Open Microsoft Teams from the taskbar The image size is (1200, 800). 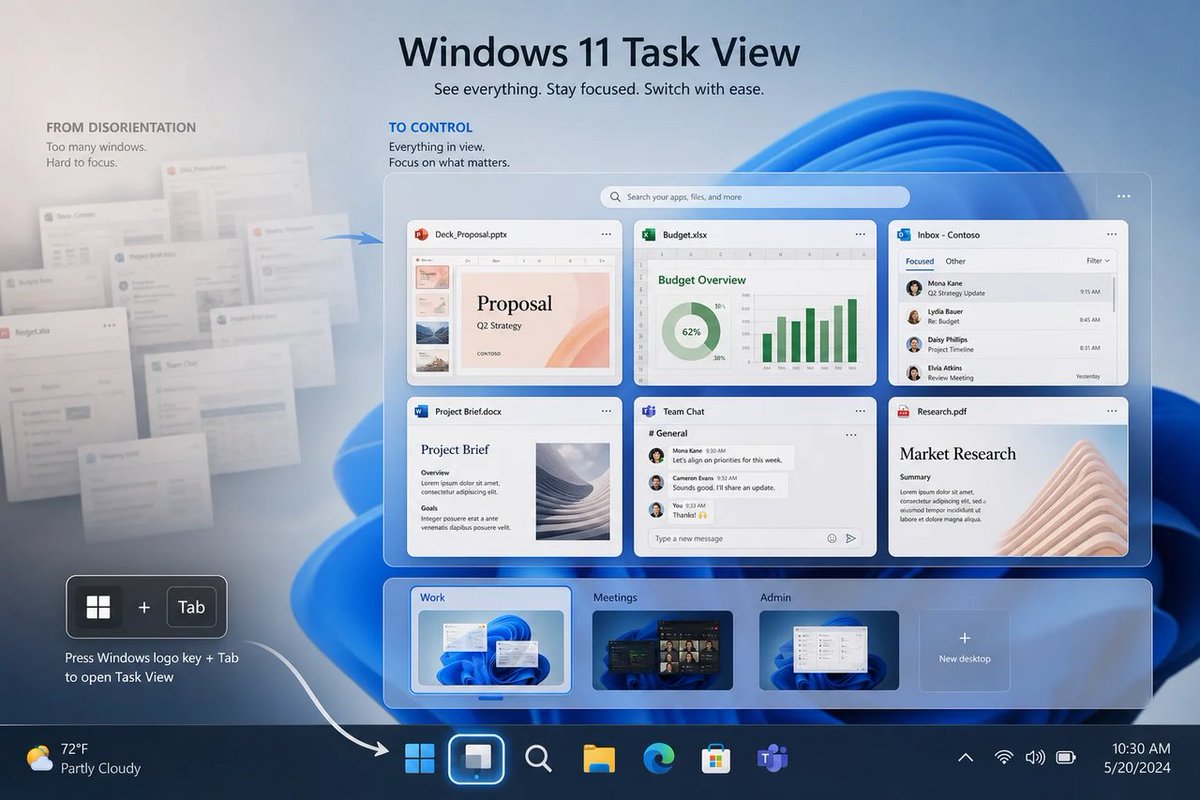tap(772, 759)
